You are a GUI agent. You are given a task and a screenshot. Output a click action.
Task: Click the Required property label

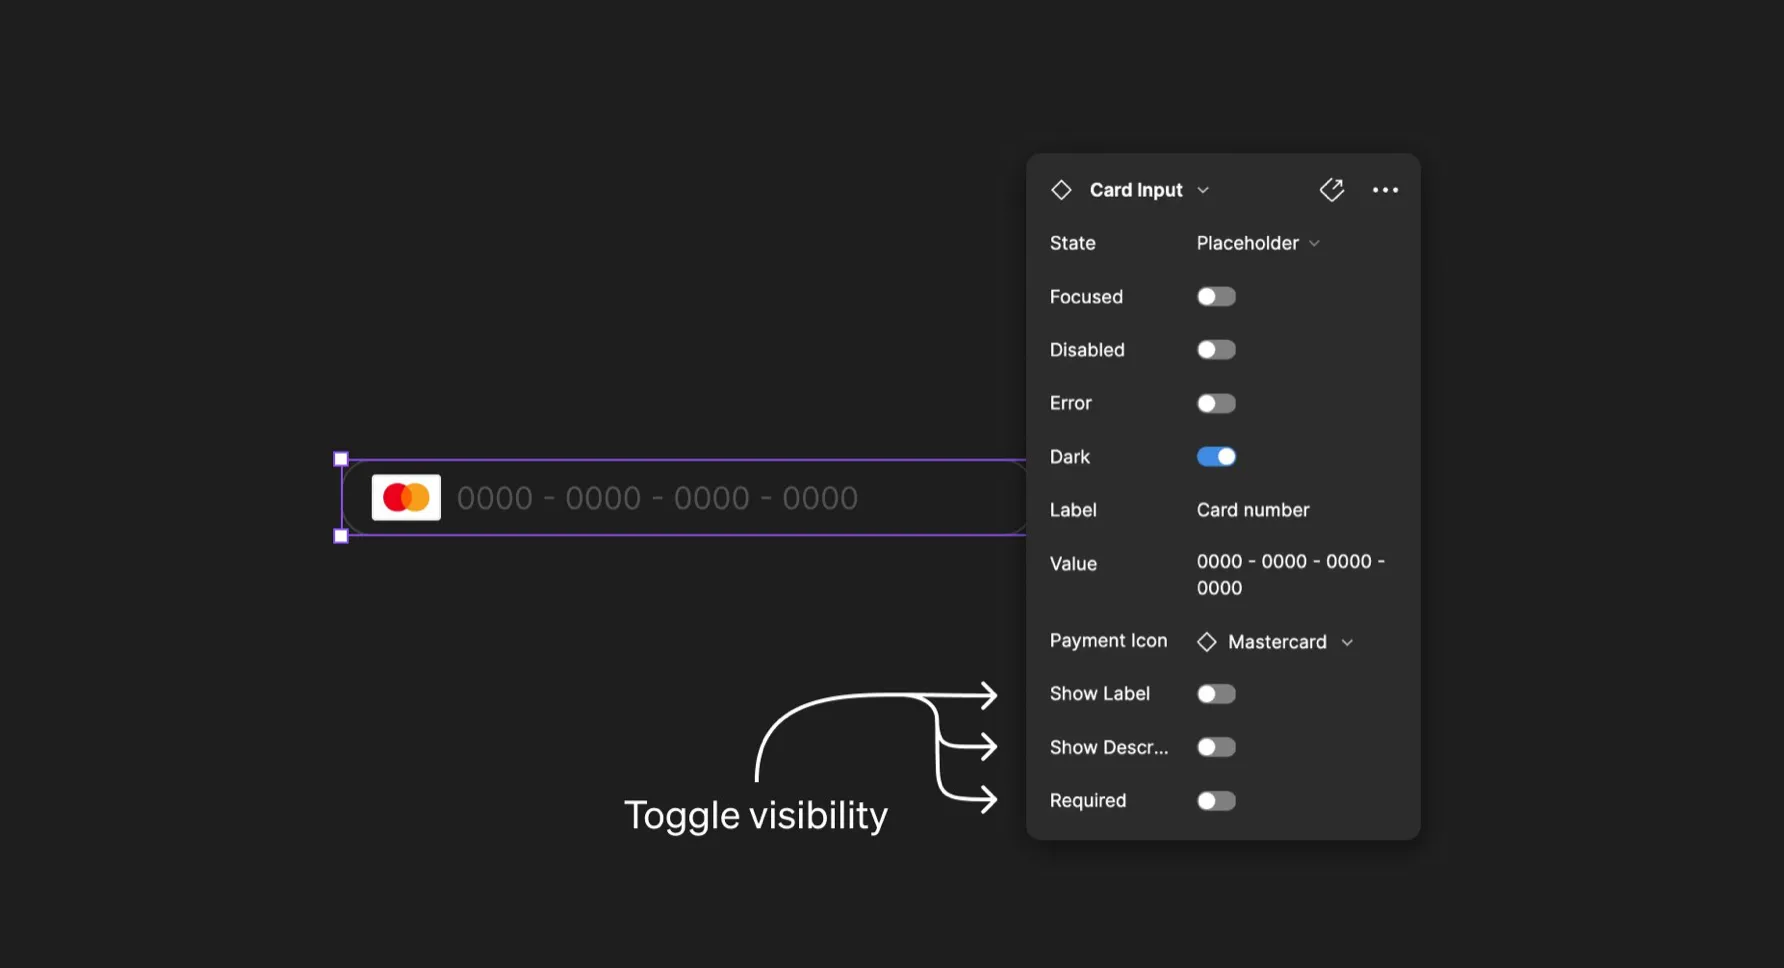[1088, 801]
